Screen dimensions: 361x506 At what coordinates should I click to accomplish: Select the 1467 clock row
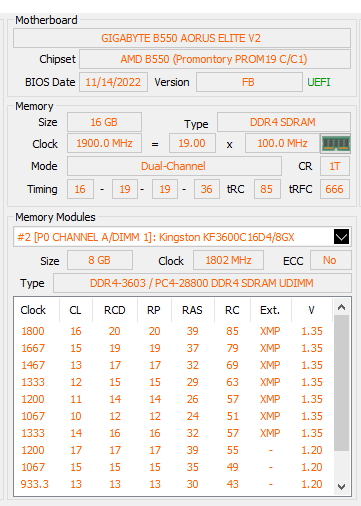click(173, 365)
